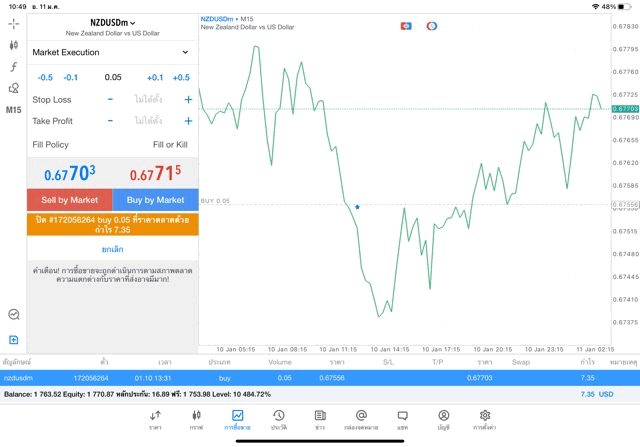Expand the NZDUSDm symbol selector
This screenshot has height=447, width=640.
click(113, 23)
